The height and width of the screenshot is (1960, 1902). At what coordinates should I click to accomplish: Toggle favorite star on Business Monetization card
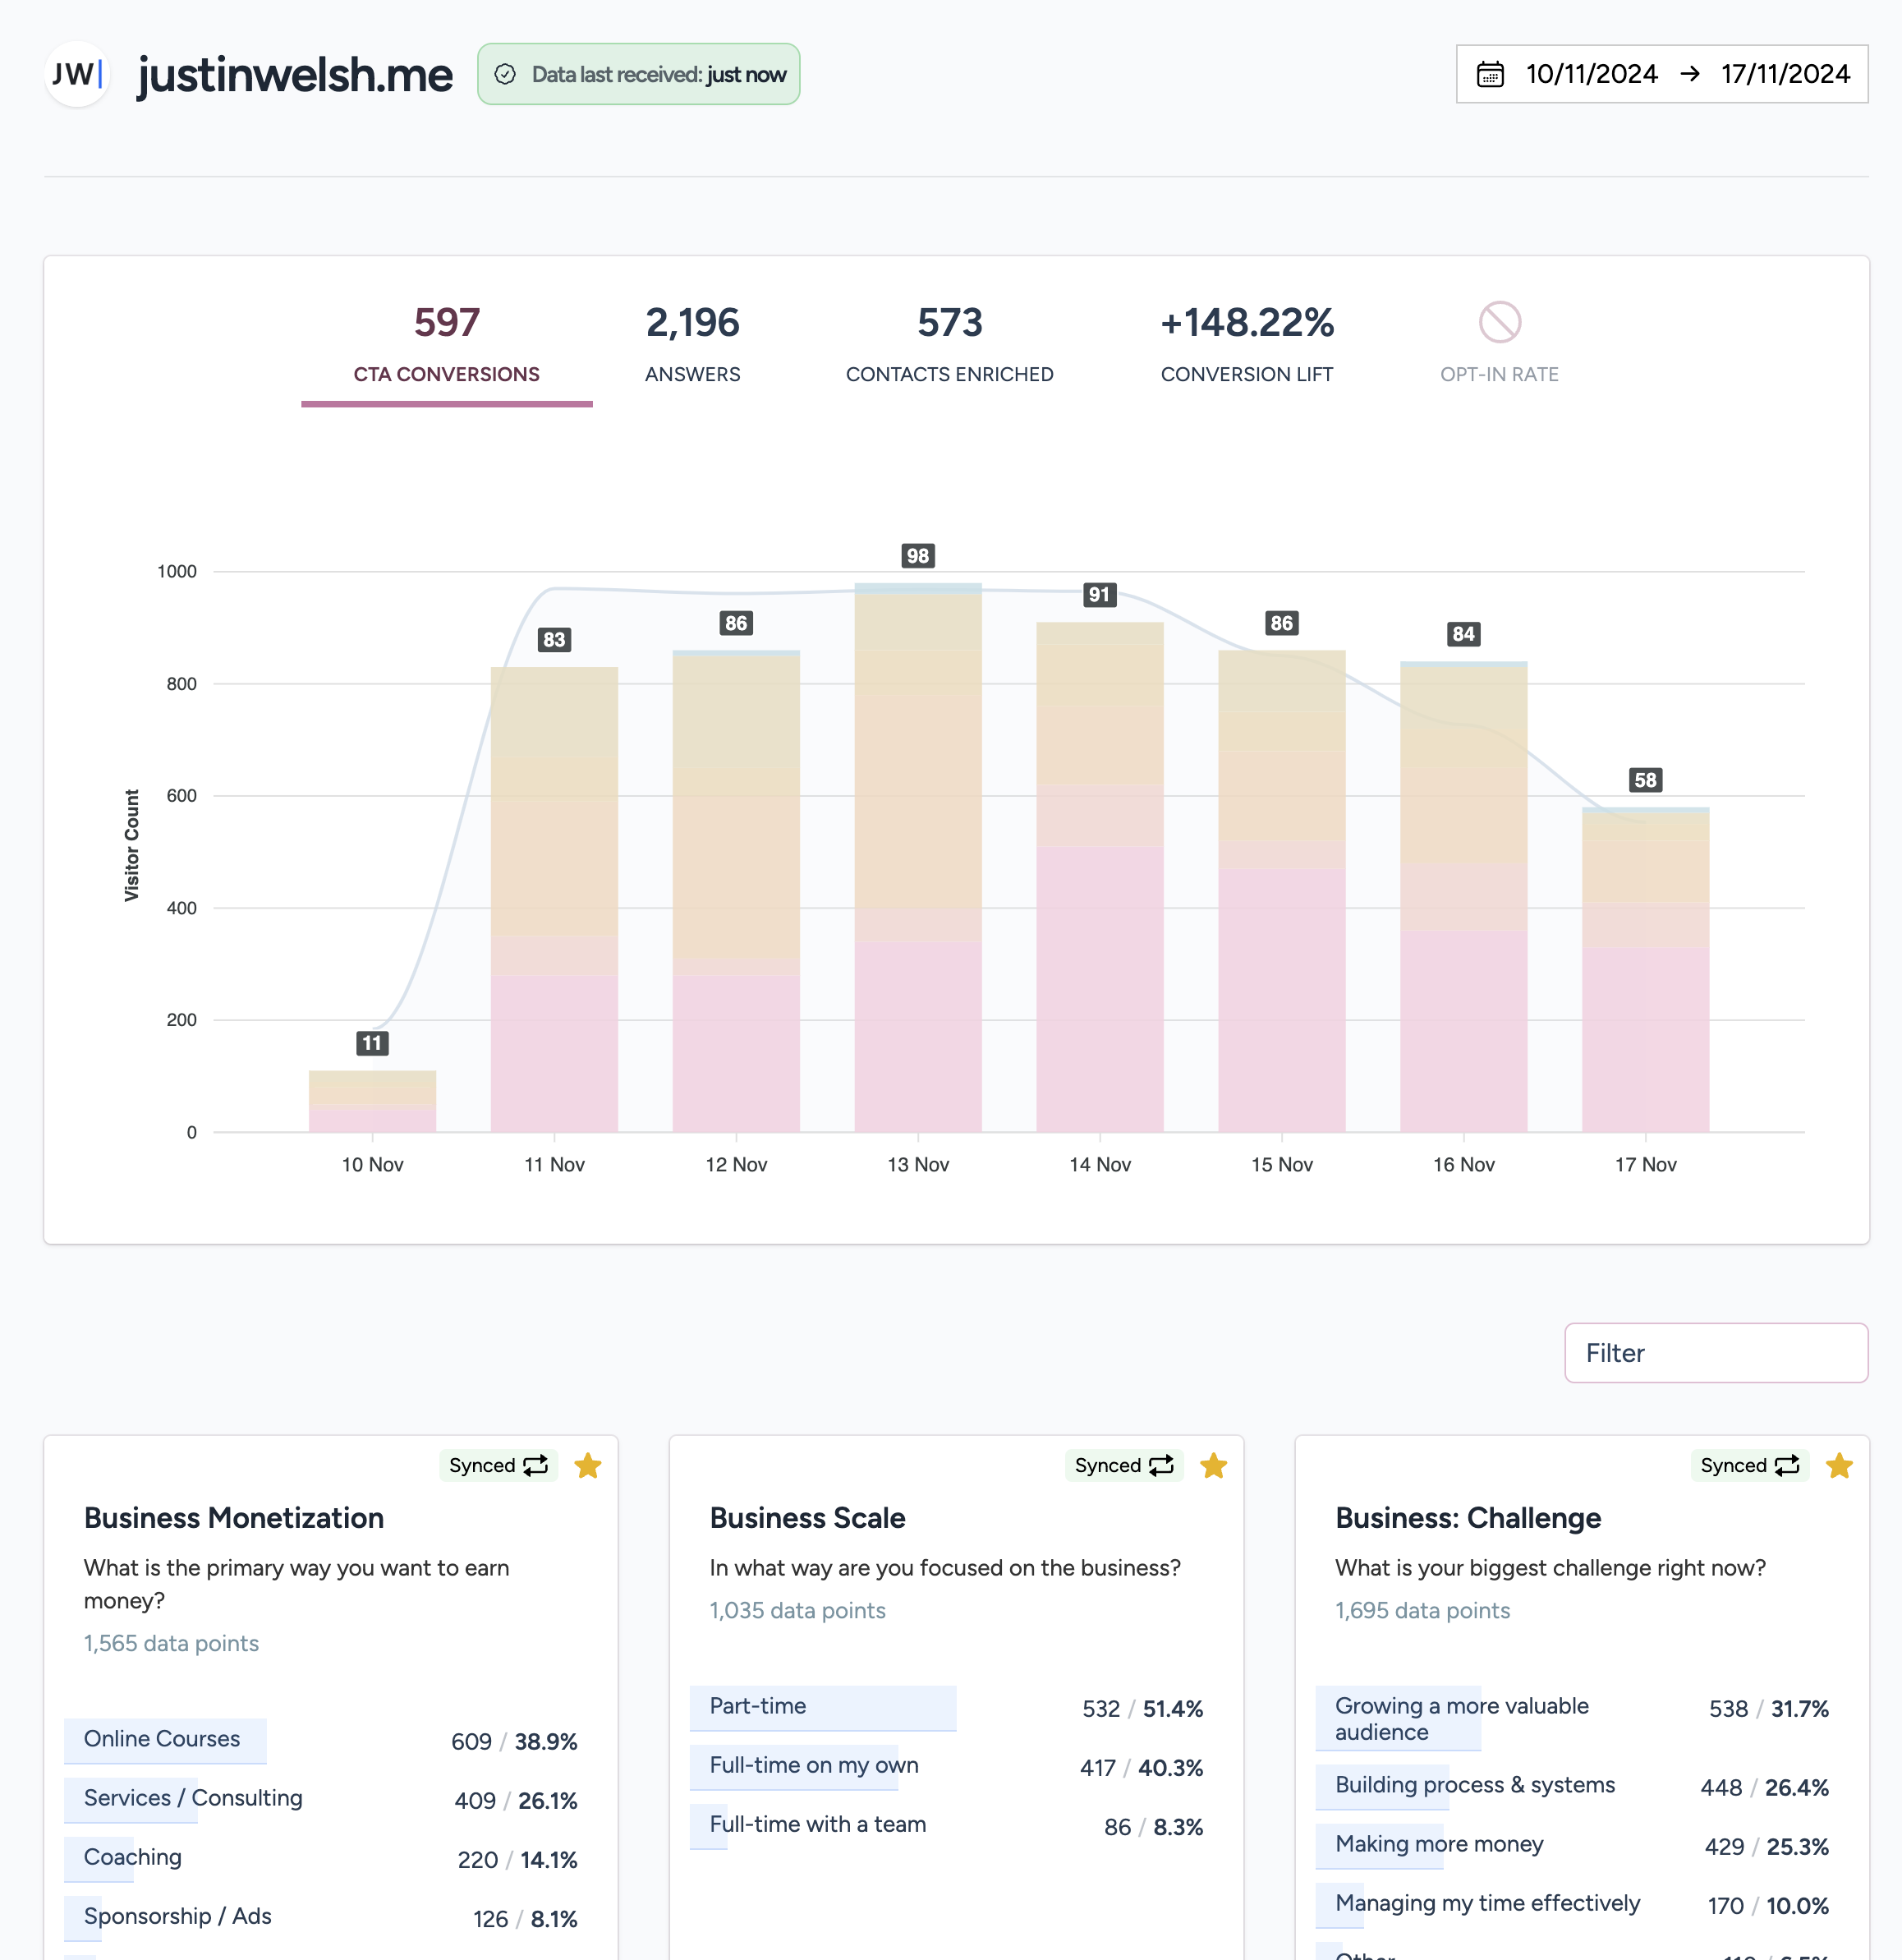[588, 1465]
